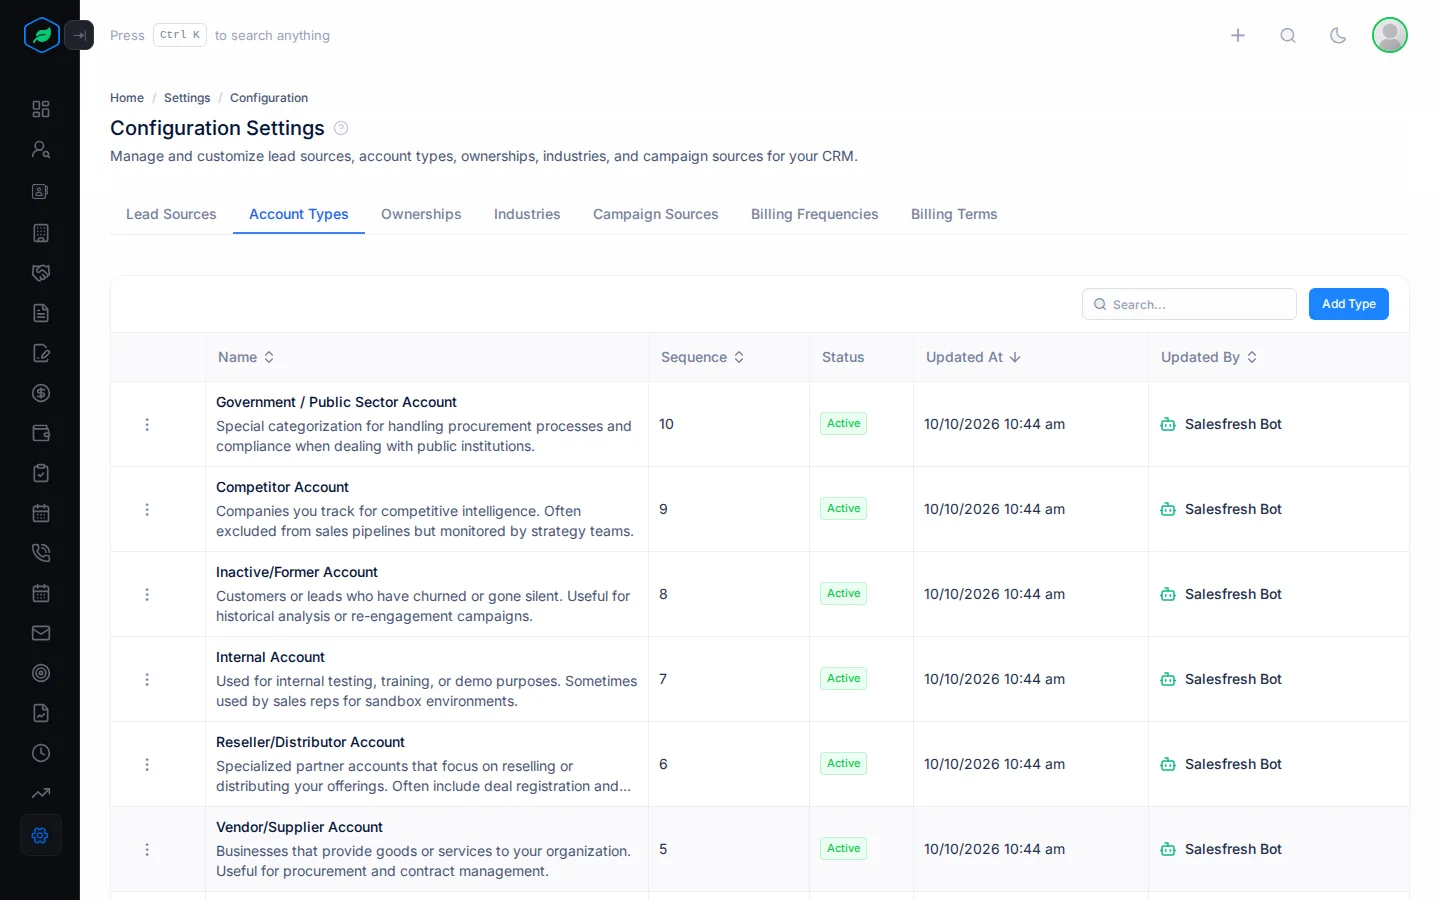Open row actions for Internal Account
The width and height of the screenshot is (1440, 900).
coord(147,679)
